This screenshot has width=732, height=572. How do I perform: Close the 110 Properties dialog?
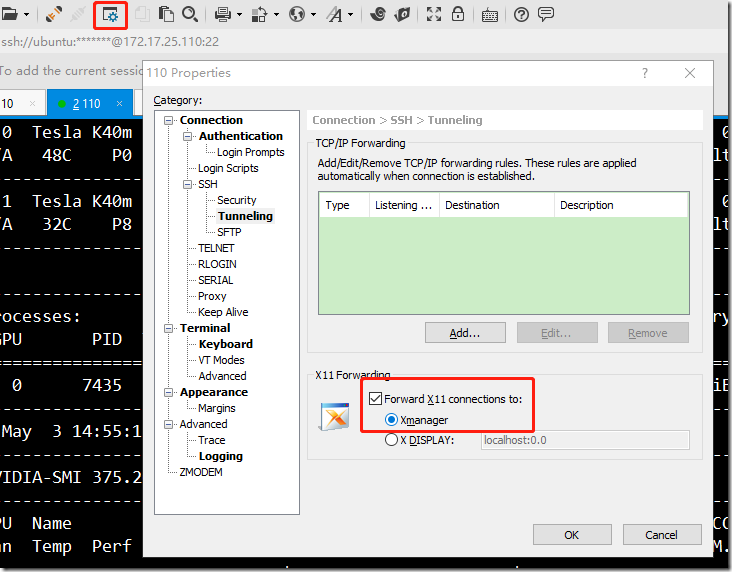(690, 73)
